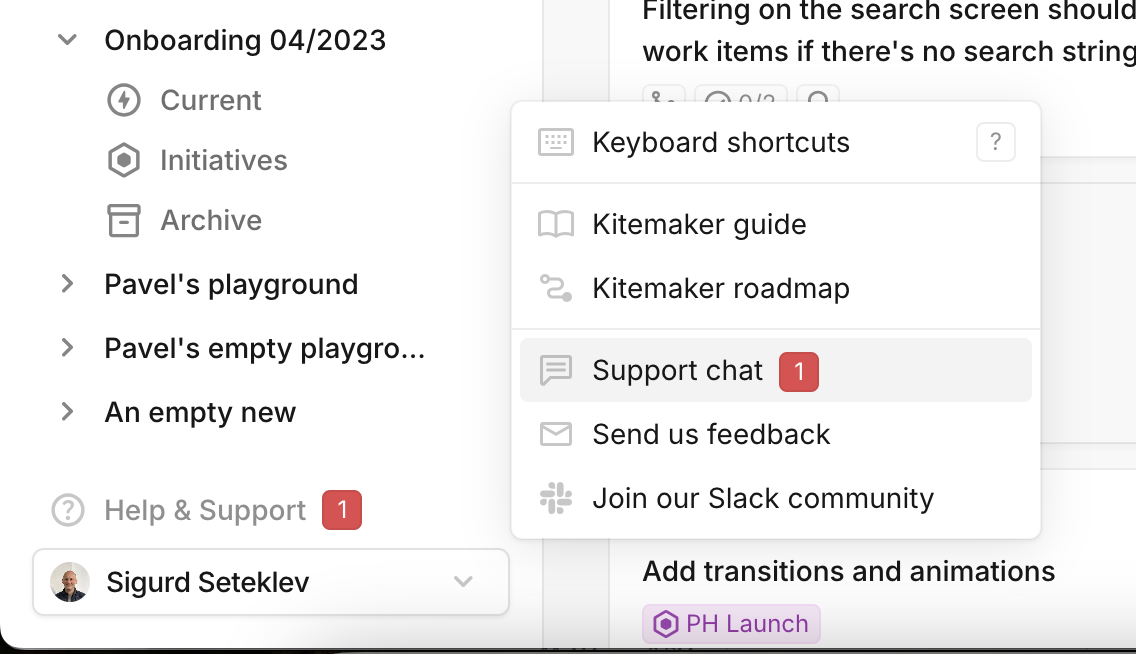
Task: Expand the Pavel's playground space
Action: 67,284
